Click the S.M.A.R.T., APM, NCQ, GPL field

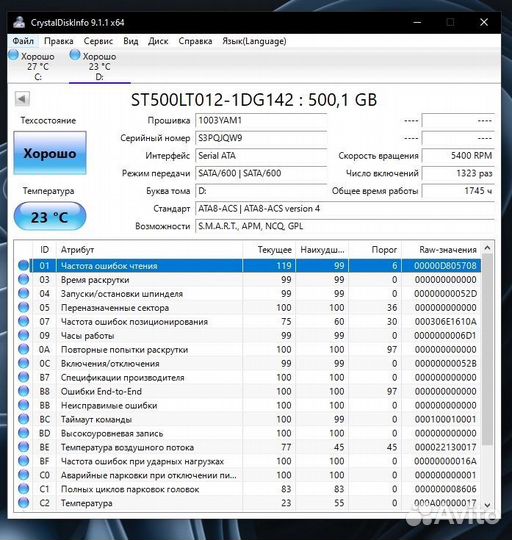[x=345, y=226]
